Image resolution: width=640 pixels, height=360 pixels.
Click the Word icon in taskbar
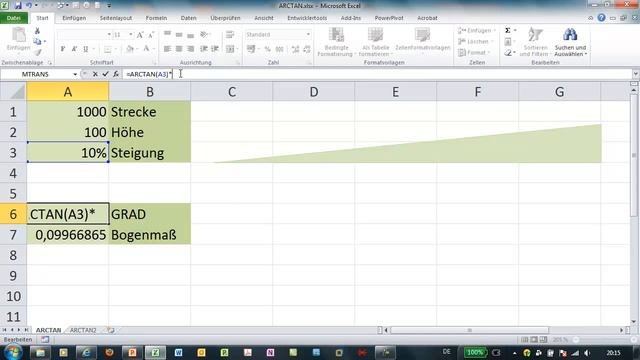178,353
